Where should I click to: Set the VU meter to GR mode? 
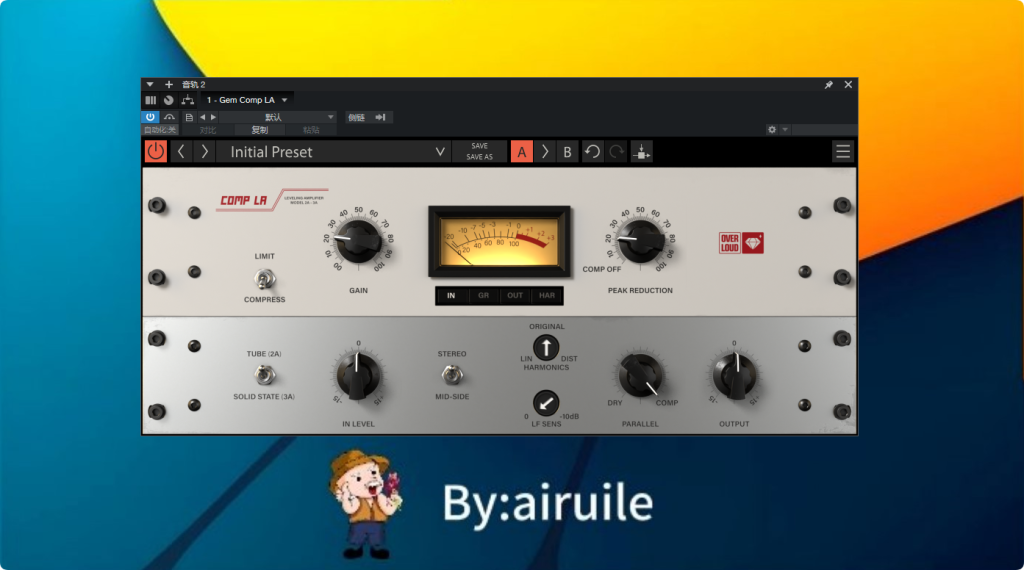[x=483, y=296]
